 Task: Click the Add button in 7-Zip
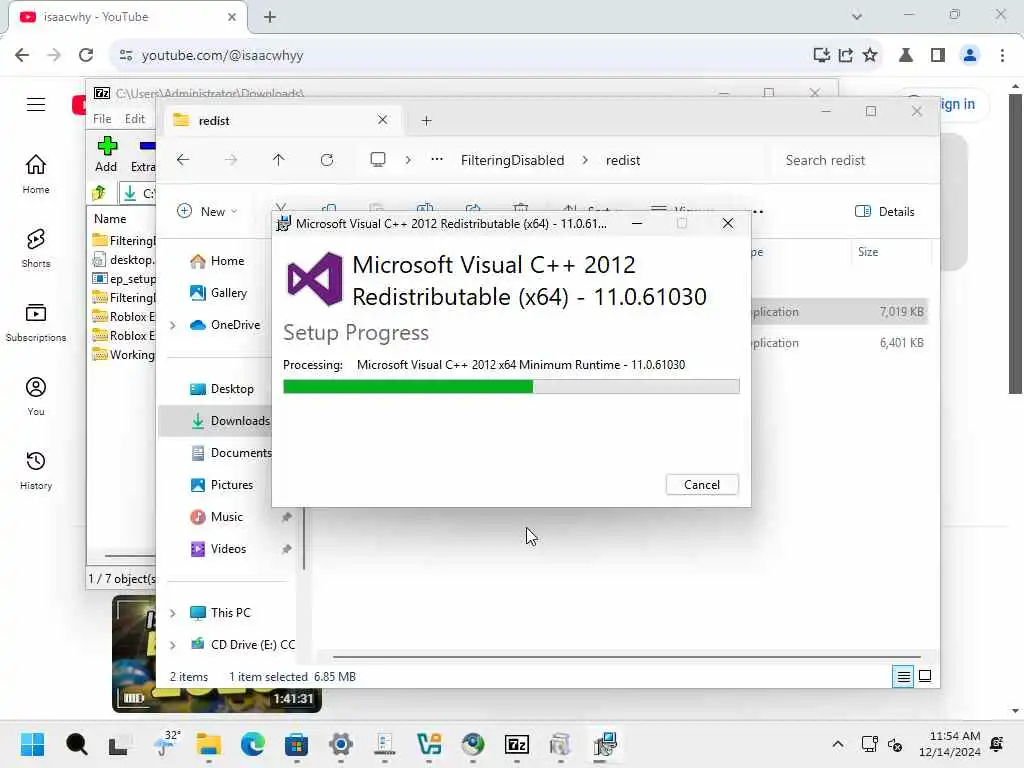coord(106,154)
